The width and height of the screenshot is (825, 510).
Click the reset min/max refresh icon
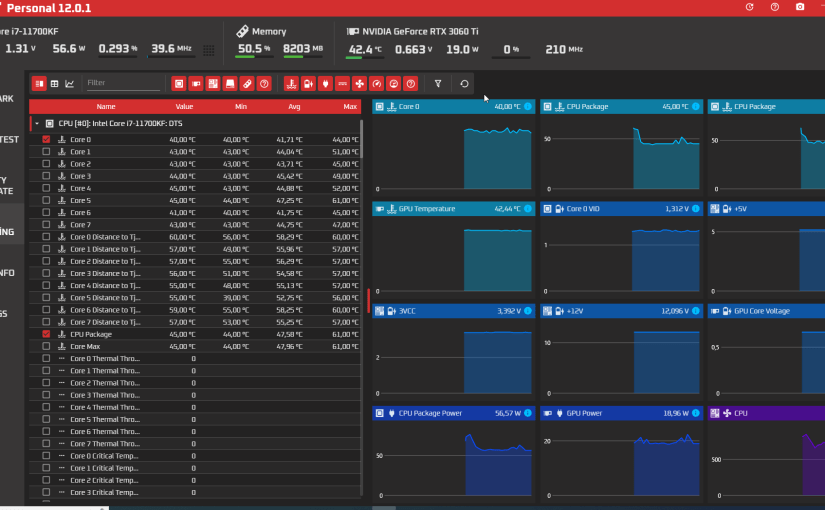pyautogui.click(x=464, y=84)
